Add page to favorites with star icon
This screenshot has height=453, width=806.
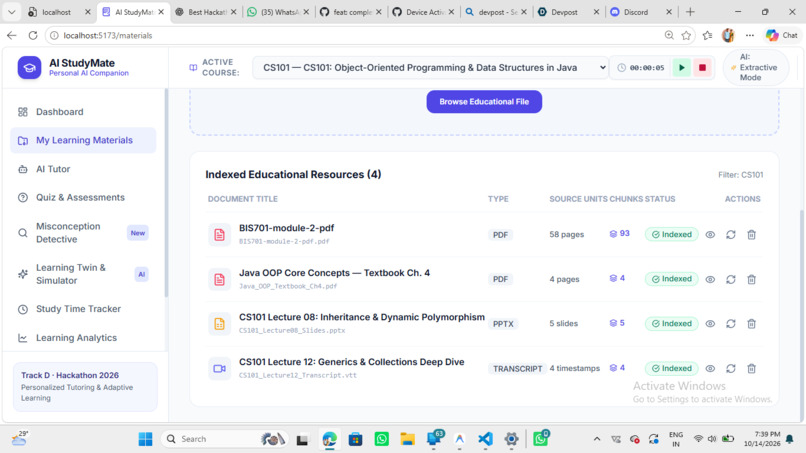(x=686, y=35)
